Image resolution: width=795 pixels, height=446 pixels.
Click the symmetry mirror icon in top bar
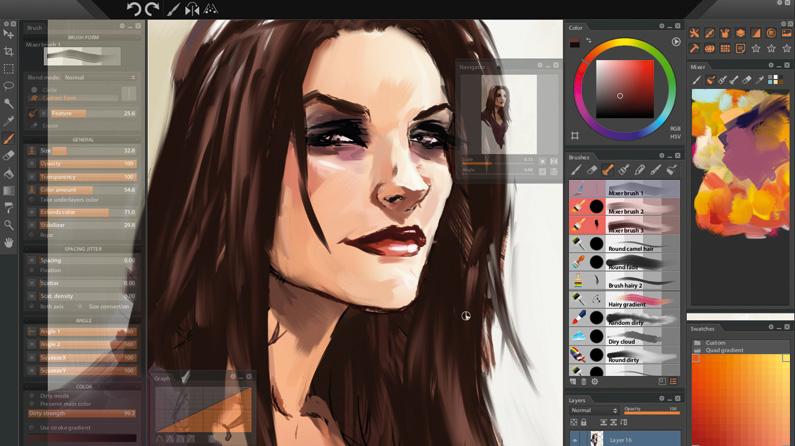pyautogui.click(x=192, y=9)
